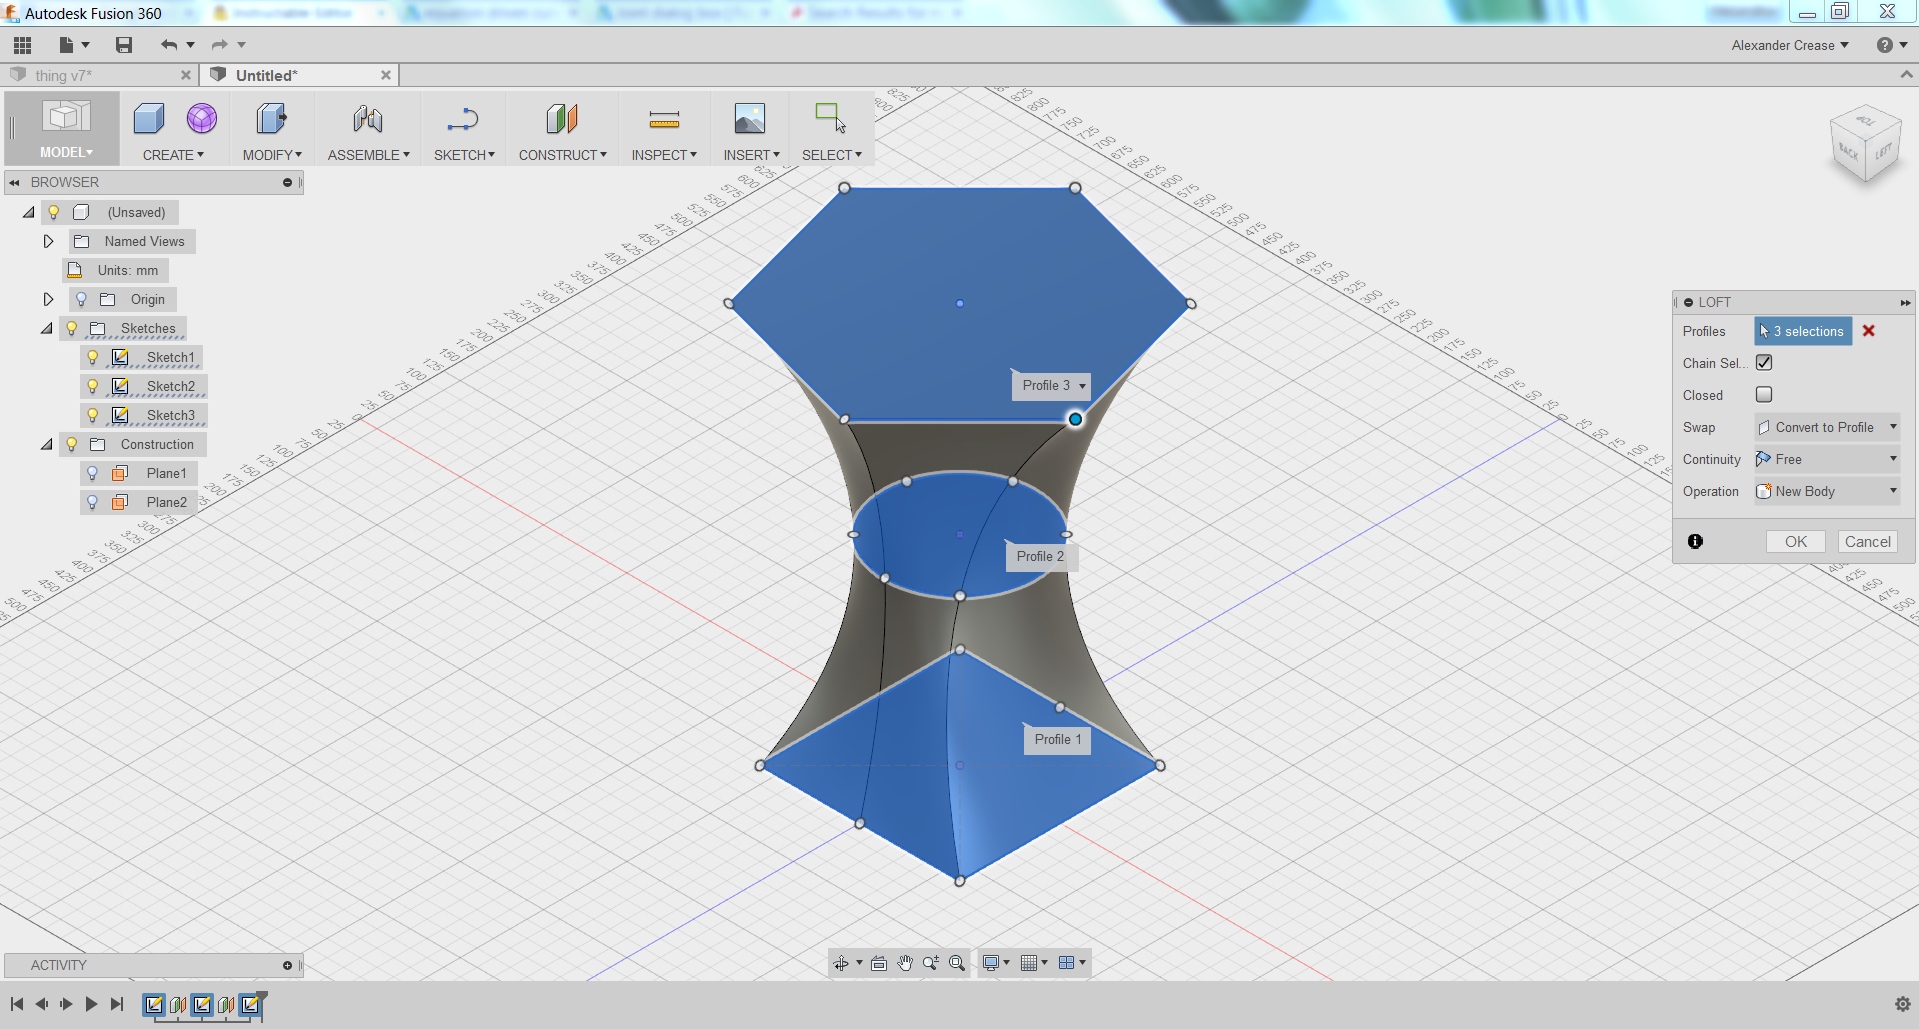The width and height of the screenshot is (1919, 1029).
Task: Select the Create menu icon
Action: click(148, 117)
